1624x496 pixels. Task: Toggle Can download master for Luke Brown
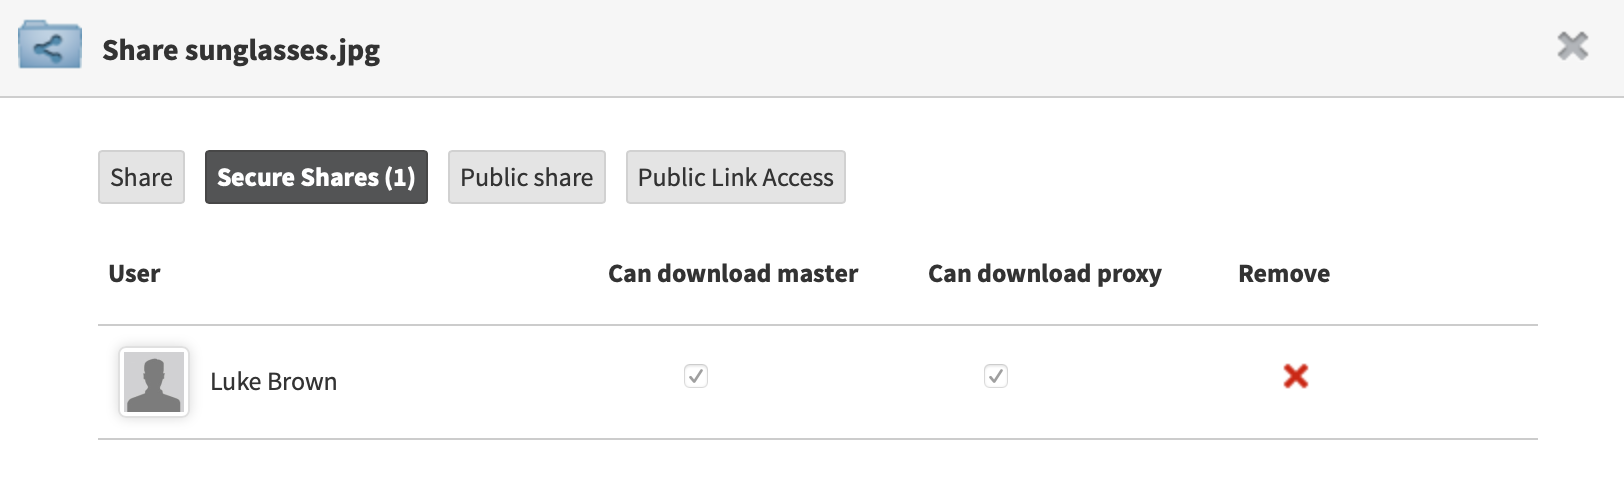696,376
